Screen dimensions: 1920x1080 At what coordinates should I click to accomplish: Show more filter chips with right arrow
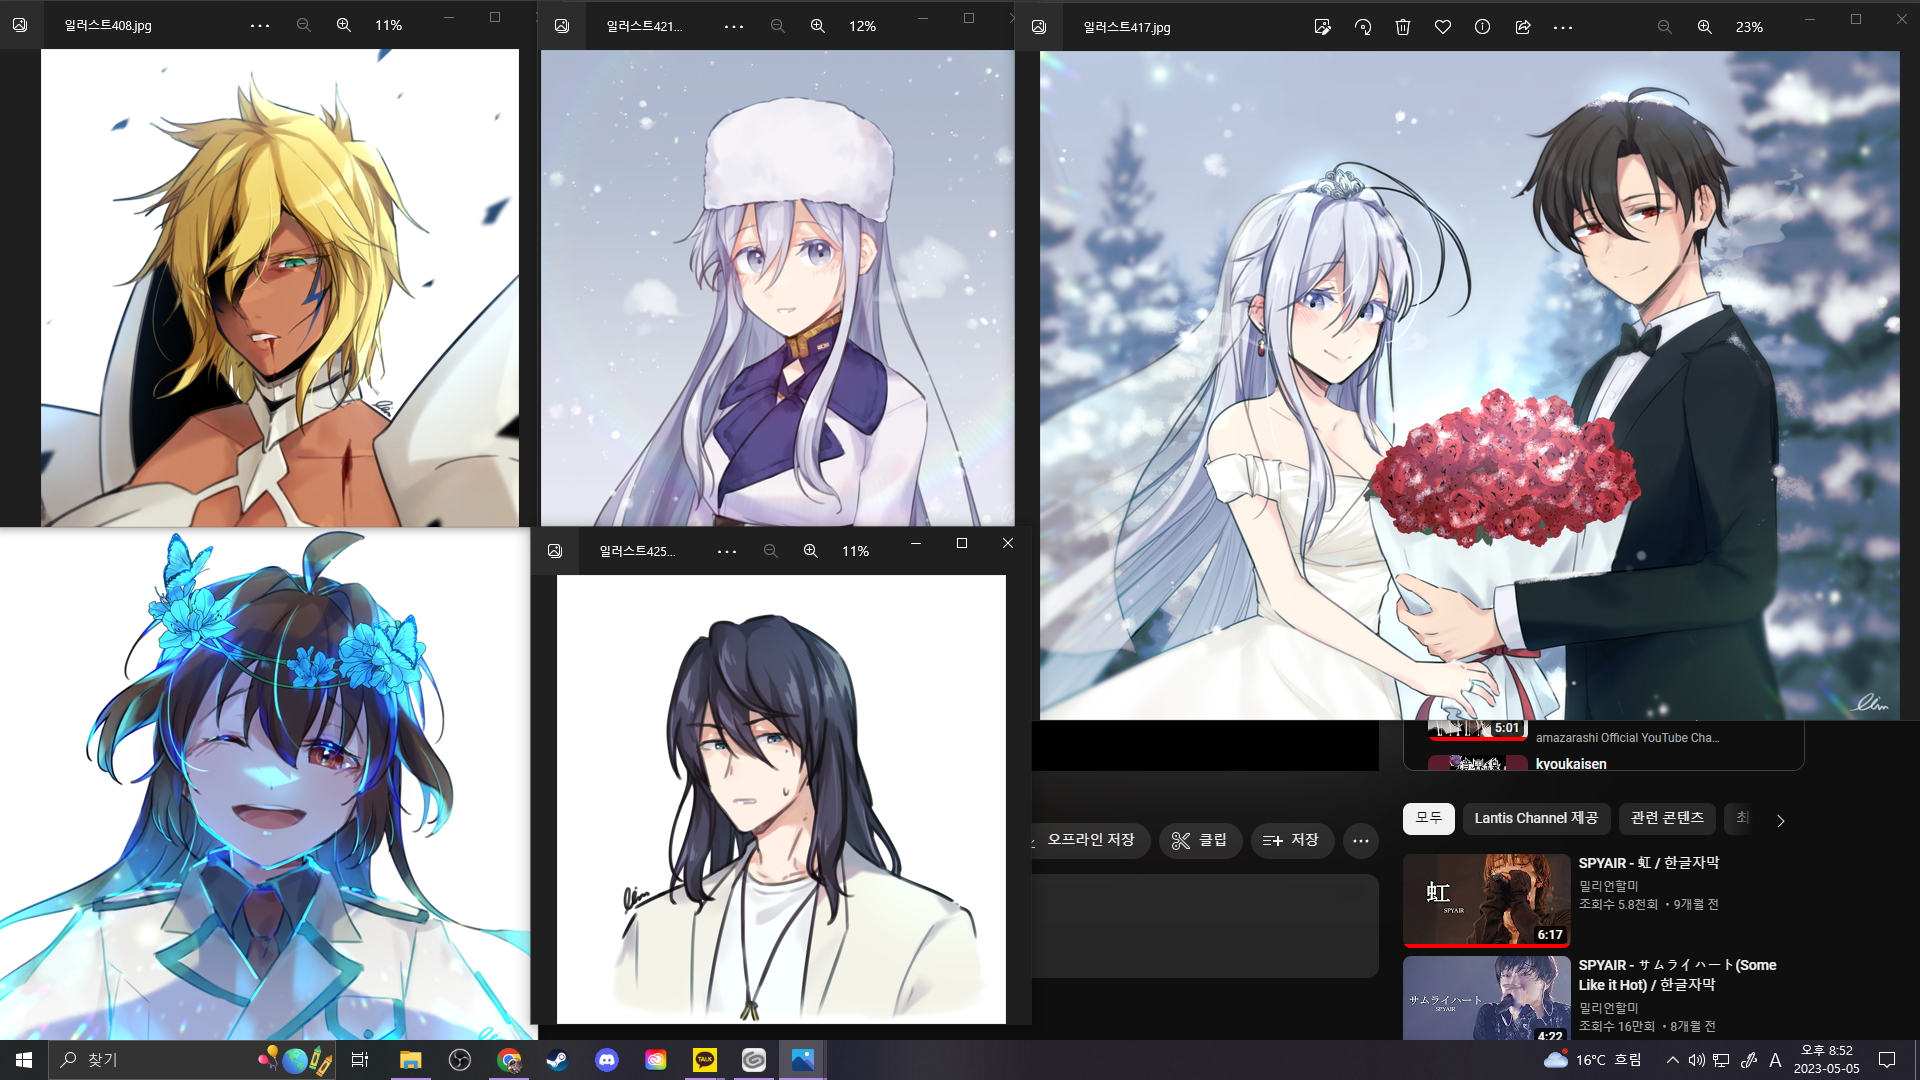click(x=1780, y=820)
